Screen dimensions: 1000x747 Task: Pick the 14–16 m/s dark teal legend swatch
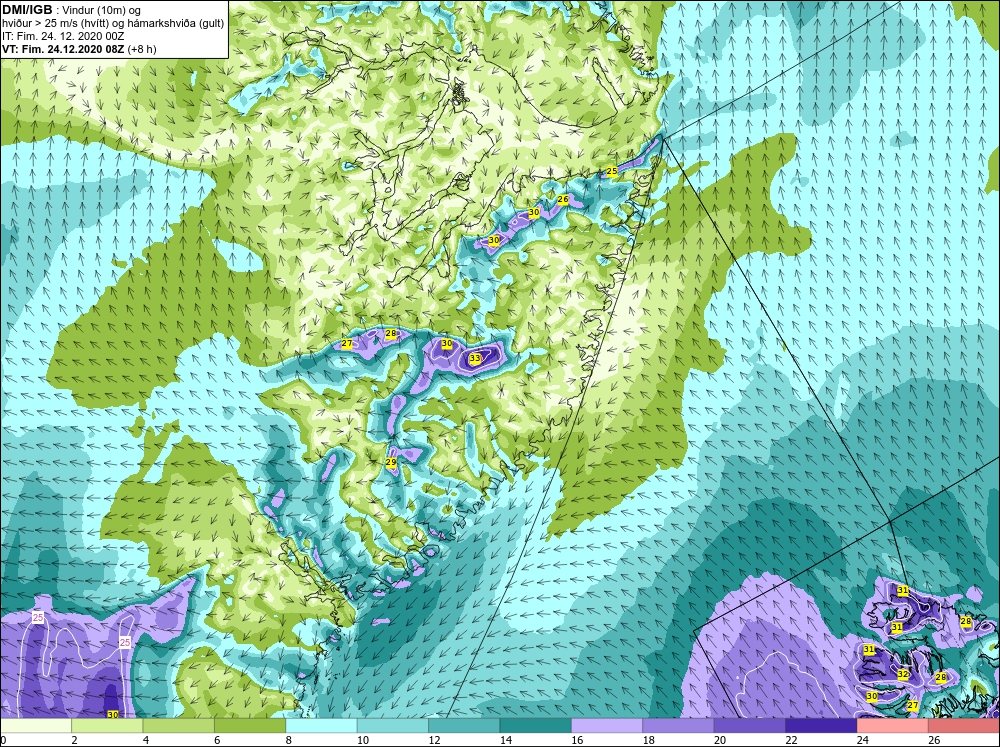pyautogui.click(x=536, y=725)
